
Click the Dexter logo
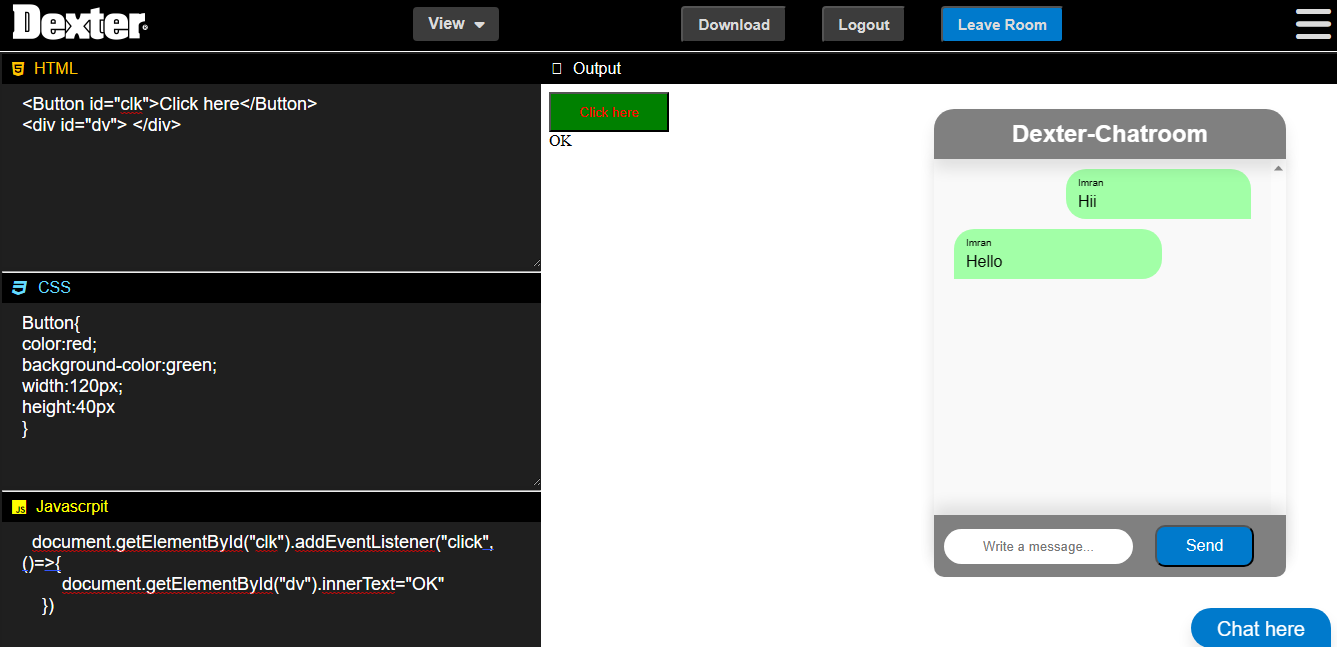tap(80, 22)
